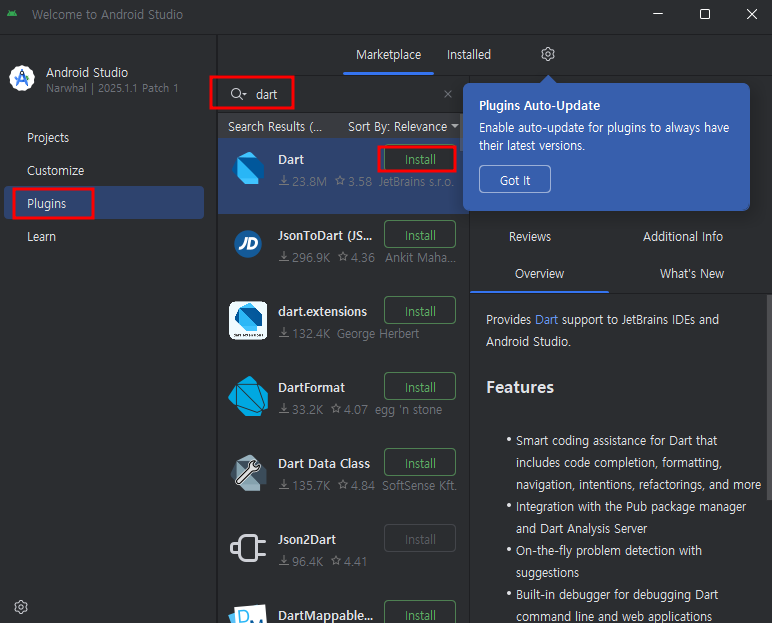Viewport: 772px width, 623px height.
Task: Select the DartMappable plugin title
Action: click(325, 615)
